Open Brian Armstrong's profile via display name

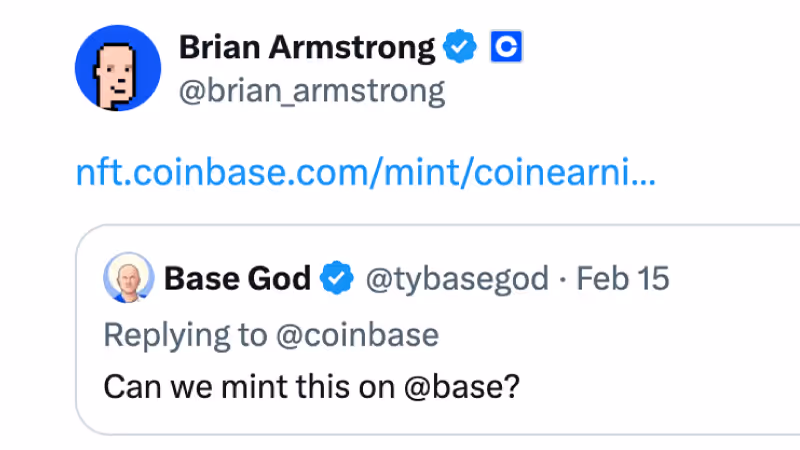point(307,47)
